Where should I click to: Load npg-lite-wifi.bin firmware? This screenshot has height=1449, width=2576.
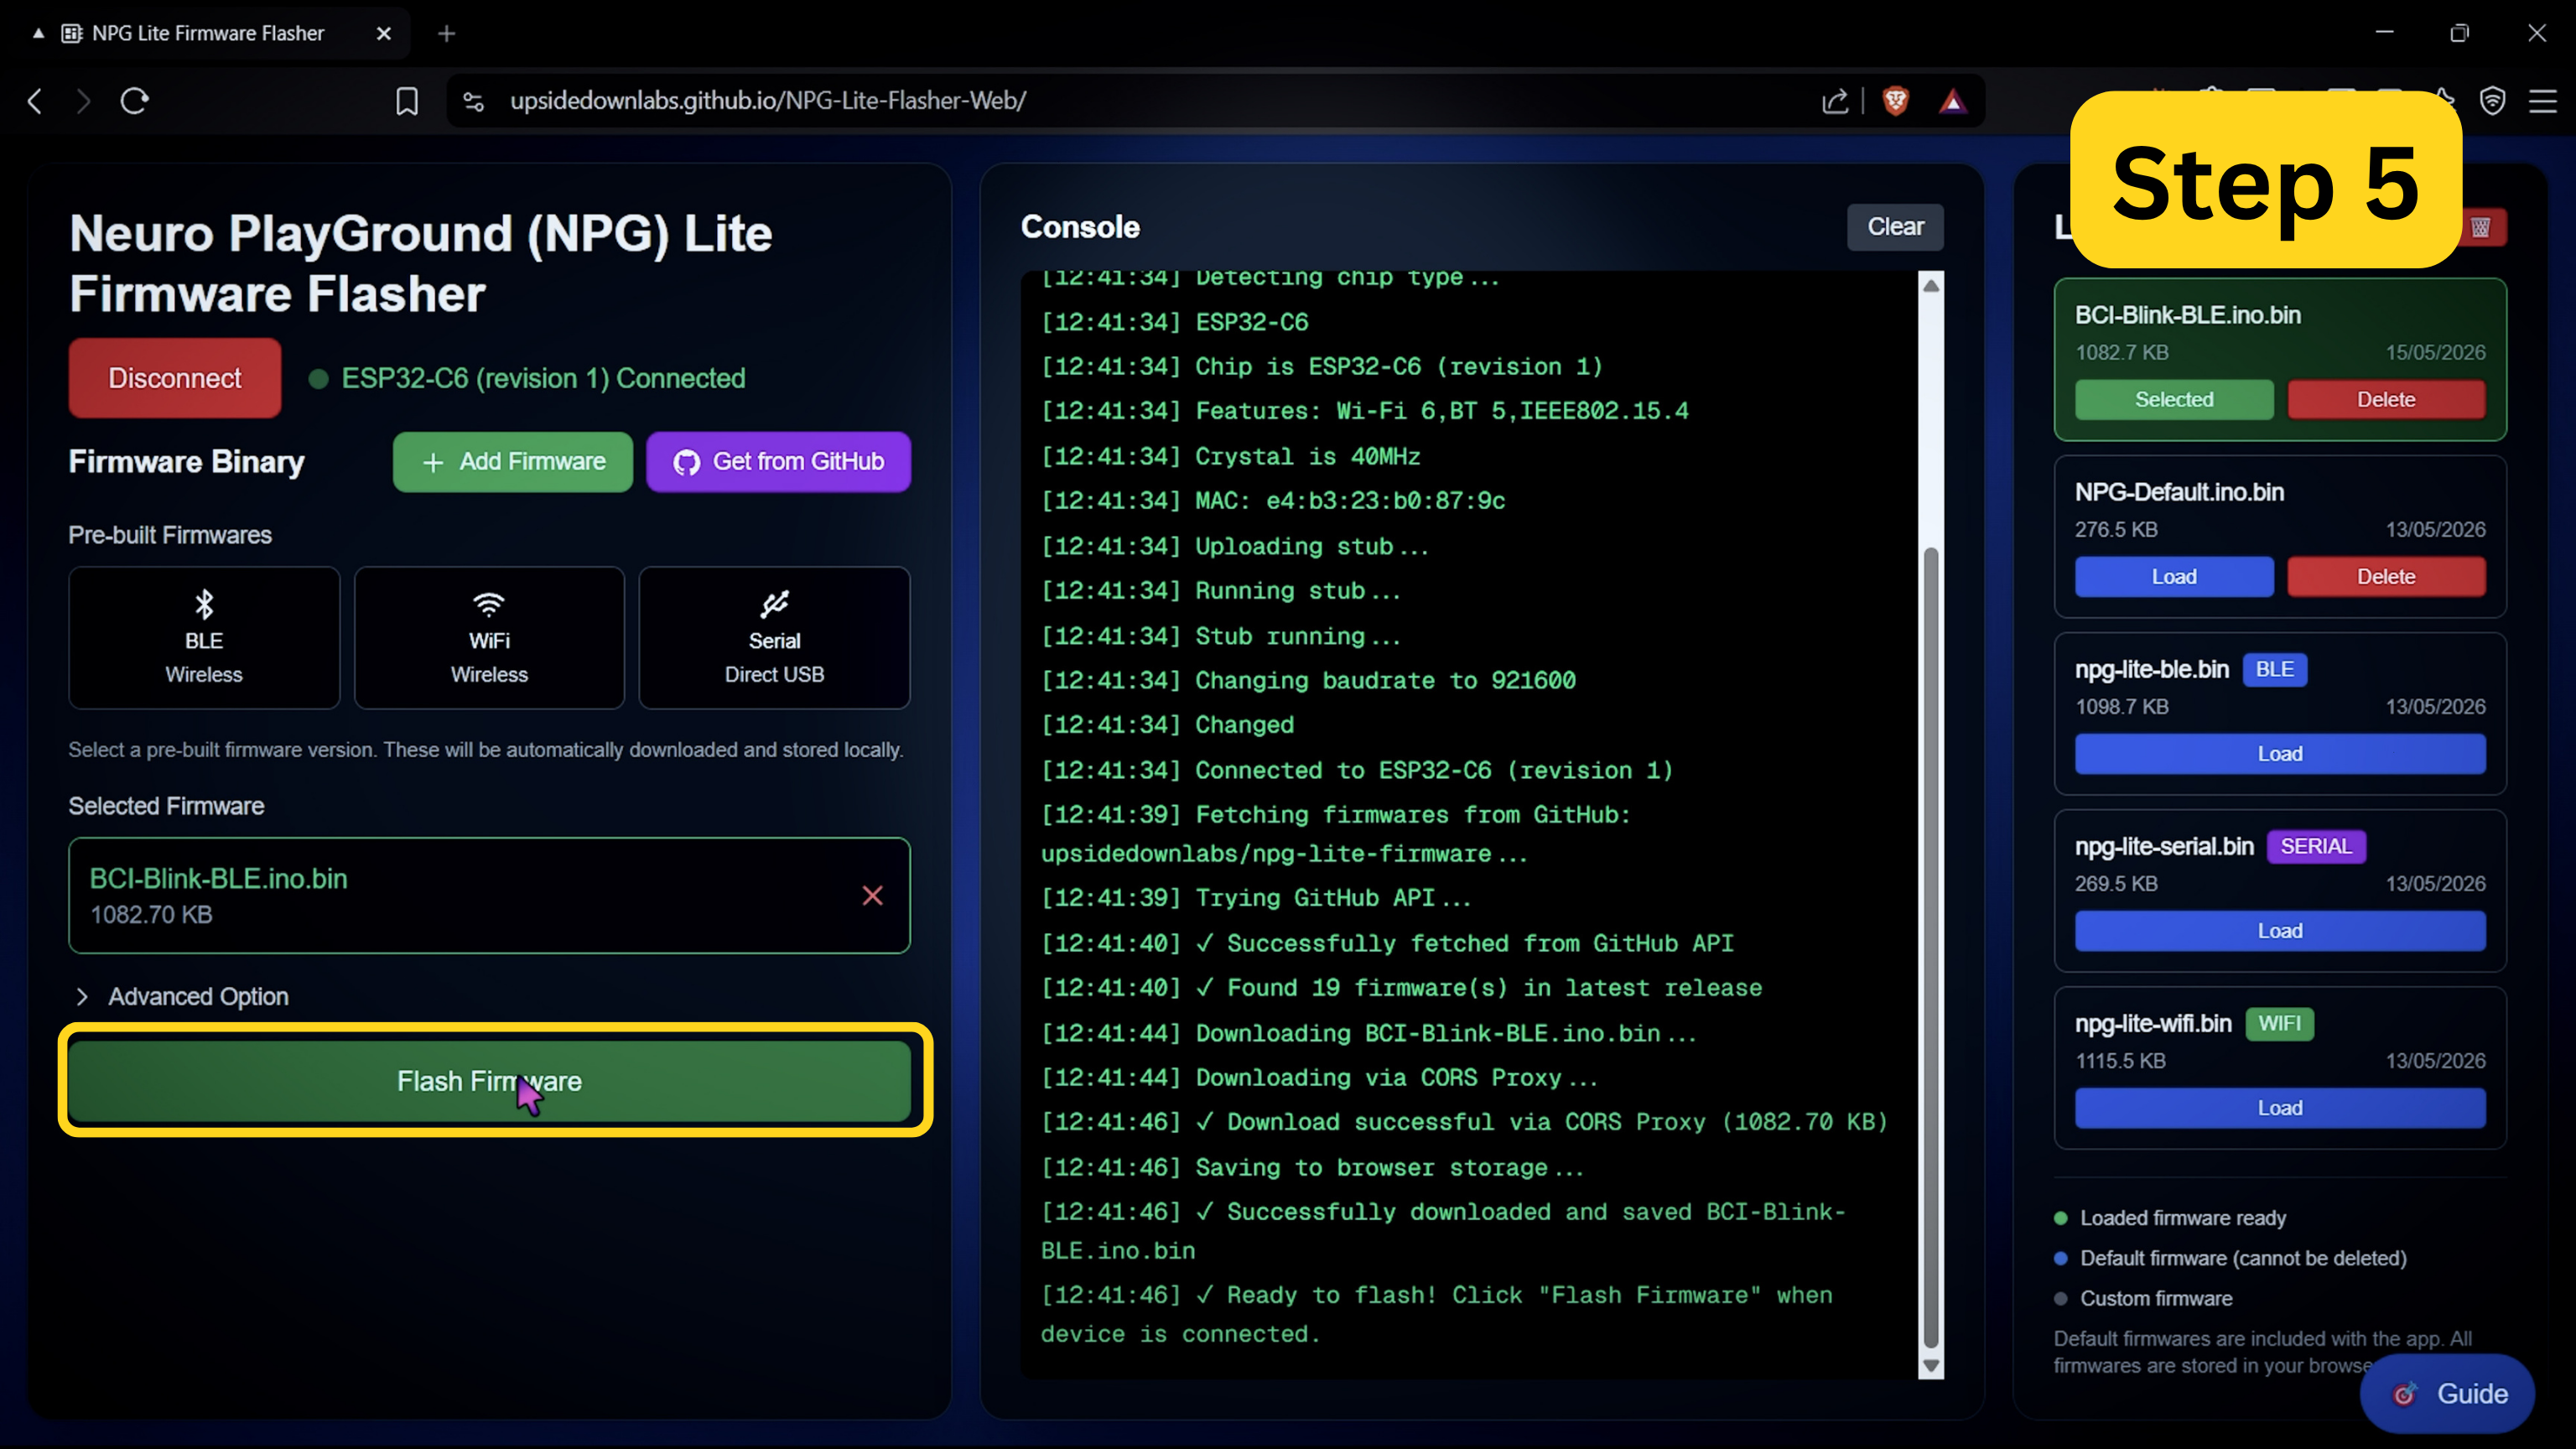click(x=2280, y=1107)
